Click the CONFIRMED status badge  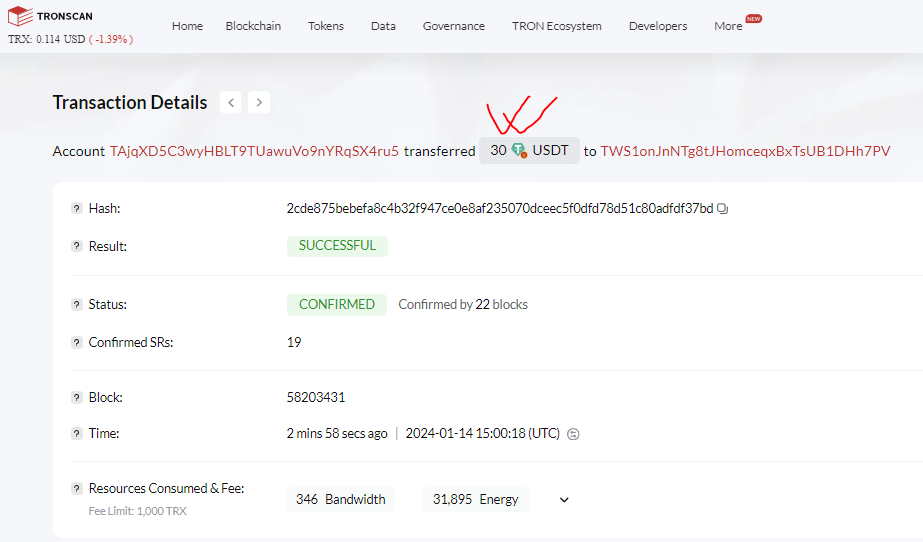(337, 304)
